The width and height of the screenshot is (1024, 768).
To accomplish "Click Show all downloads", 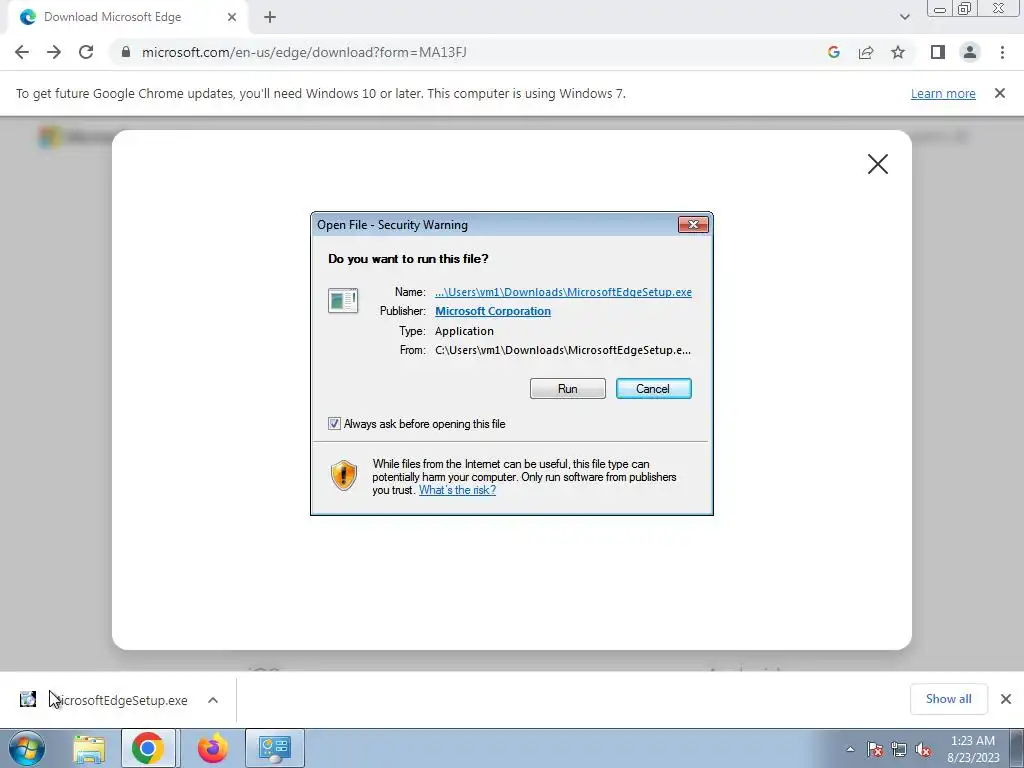I will coord(948,699).
